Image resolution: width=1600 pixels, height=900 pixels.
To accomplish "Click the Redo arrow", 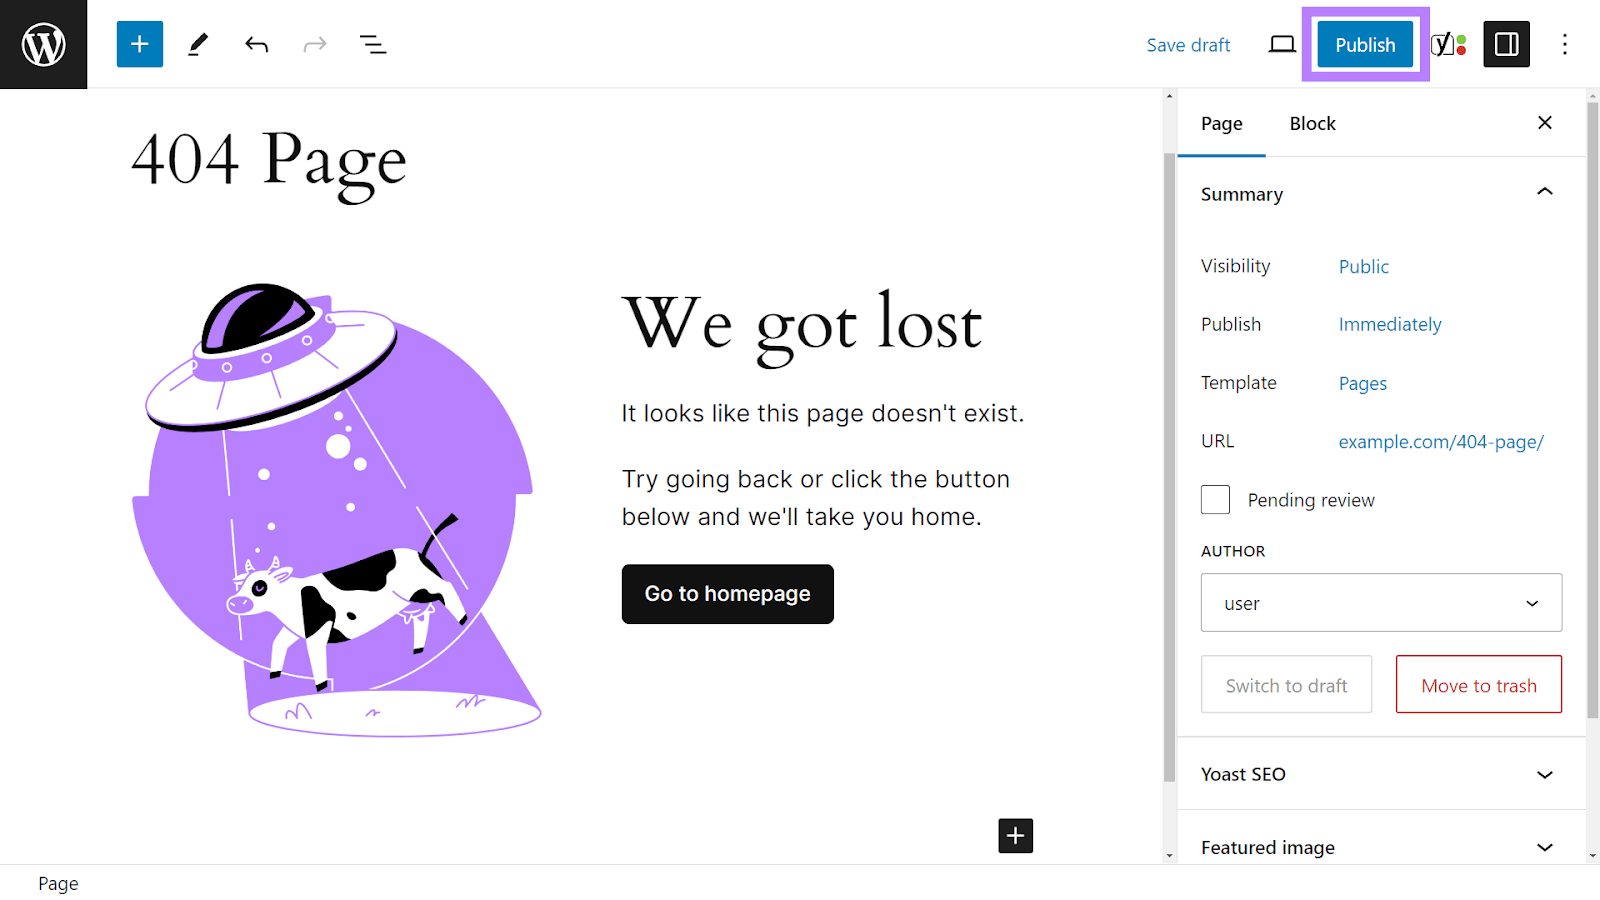I will pos(314,43).
